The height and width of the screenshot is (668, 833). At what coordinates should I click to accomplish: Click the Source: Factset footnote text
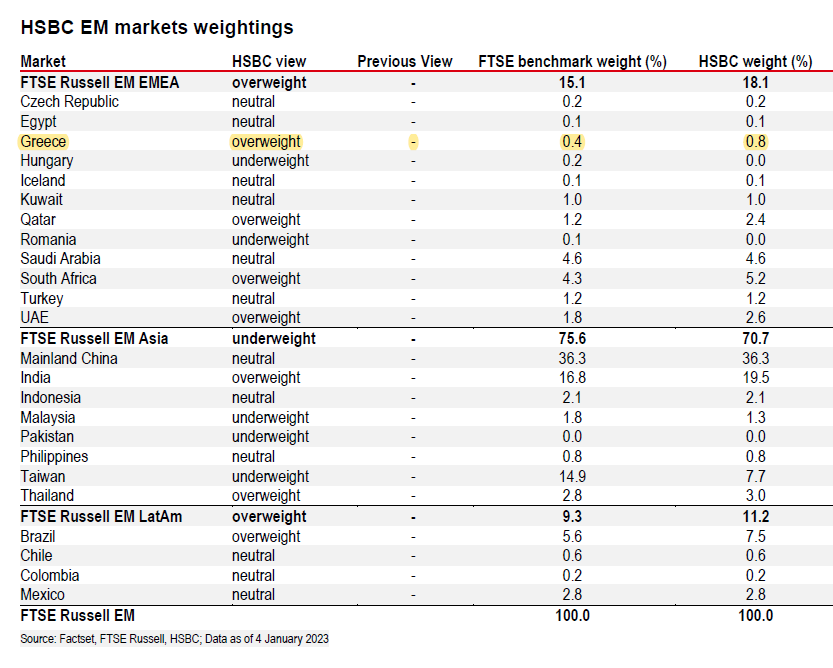pos(174,639)
